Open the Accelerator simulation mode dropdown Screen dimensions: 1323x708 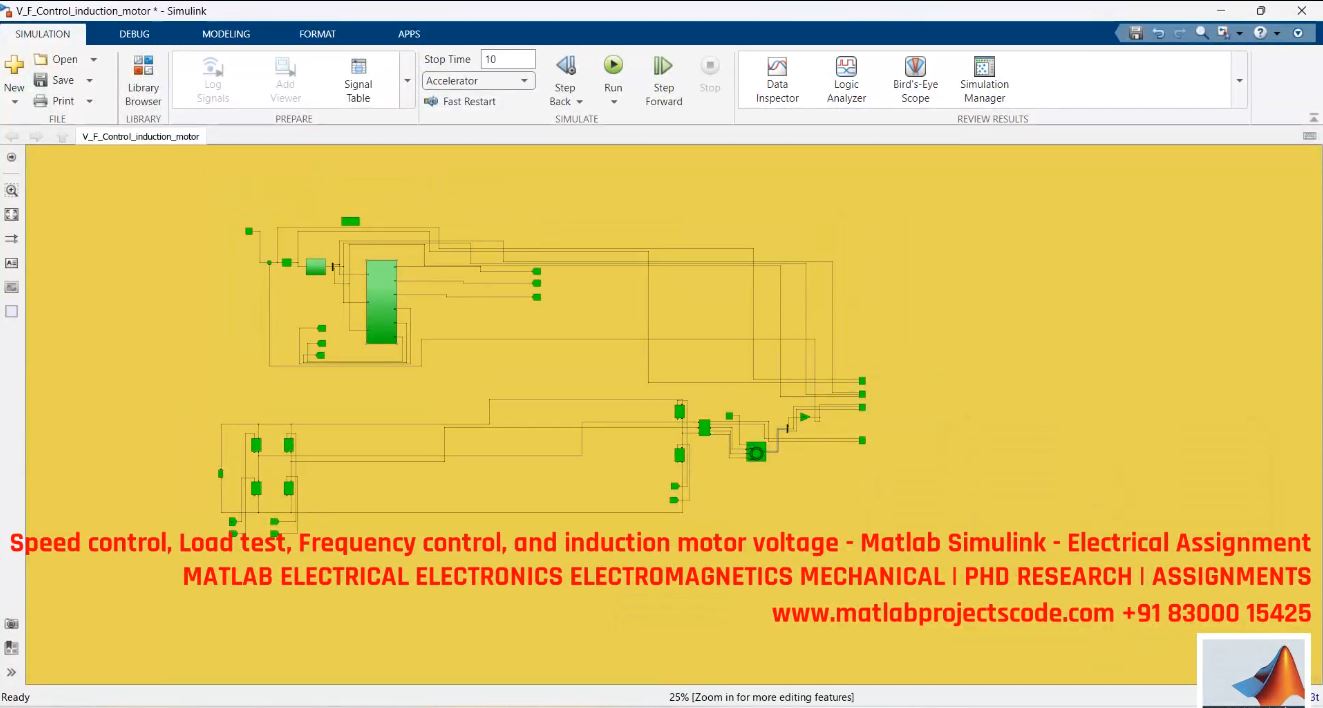point(478,81)
